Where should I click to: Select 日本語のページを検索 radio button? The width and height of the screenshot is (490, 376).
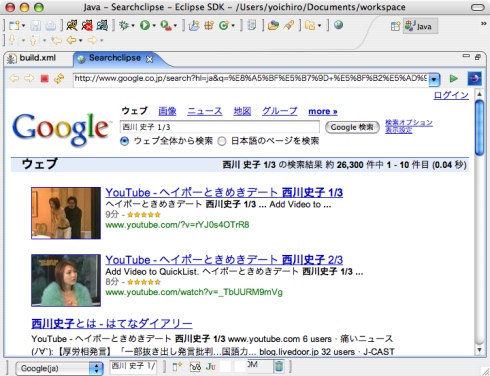222,141
